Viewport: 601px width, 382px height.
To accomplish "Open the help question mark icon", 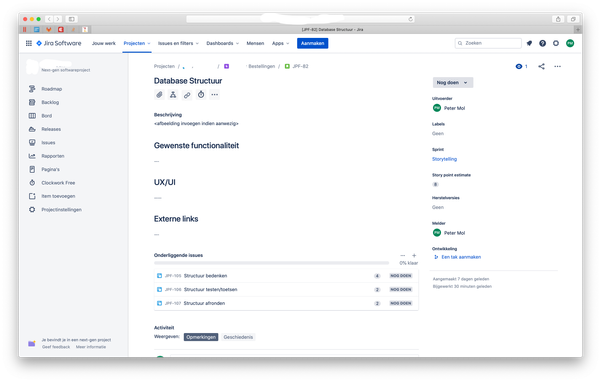I will 542,43.
